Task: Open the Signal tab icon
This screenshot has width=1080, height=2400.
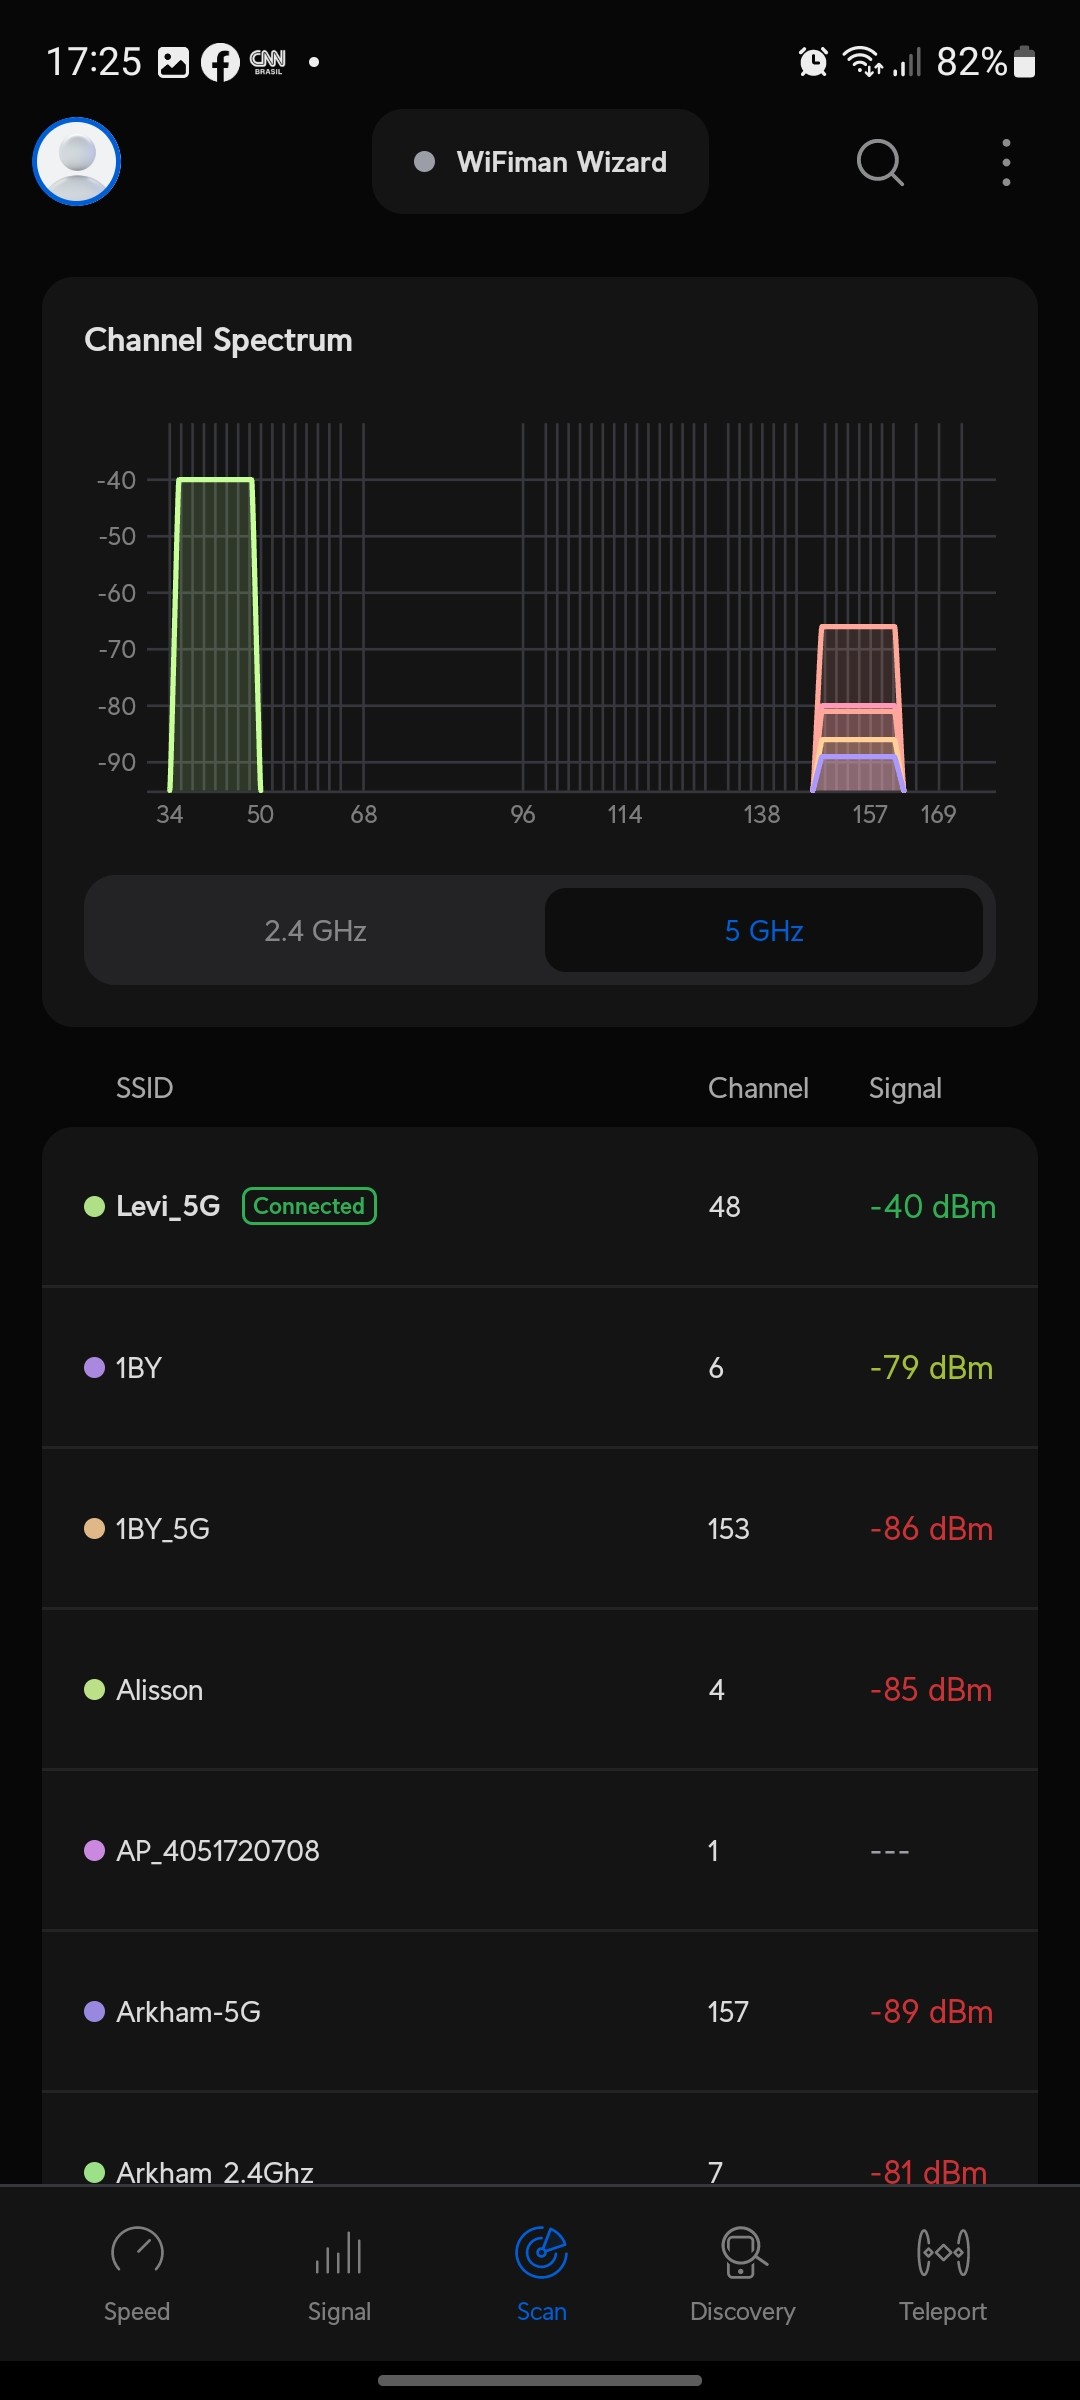Action: (339, 2252)
